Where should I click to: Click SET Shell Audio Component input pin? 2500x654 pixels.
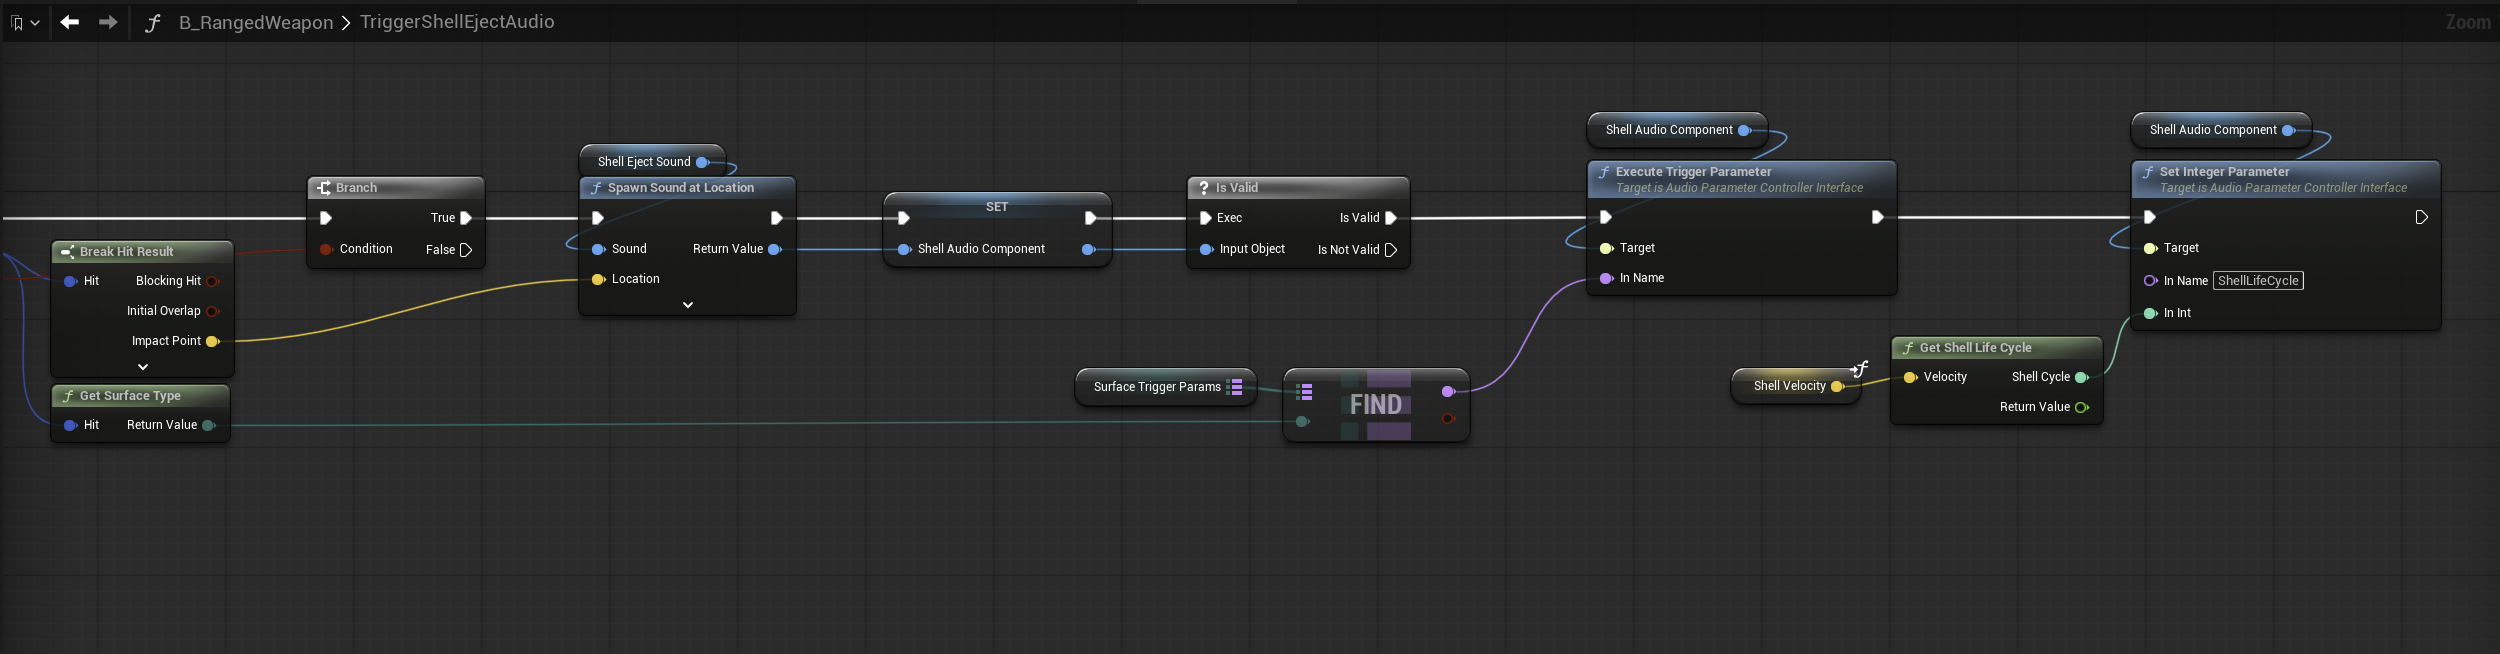(x=904, y=249)
